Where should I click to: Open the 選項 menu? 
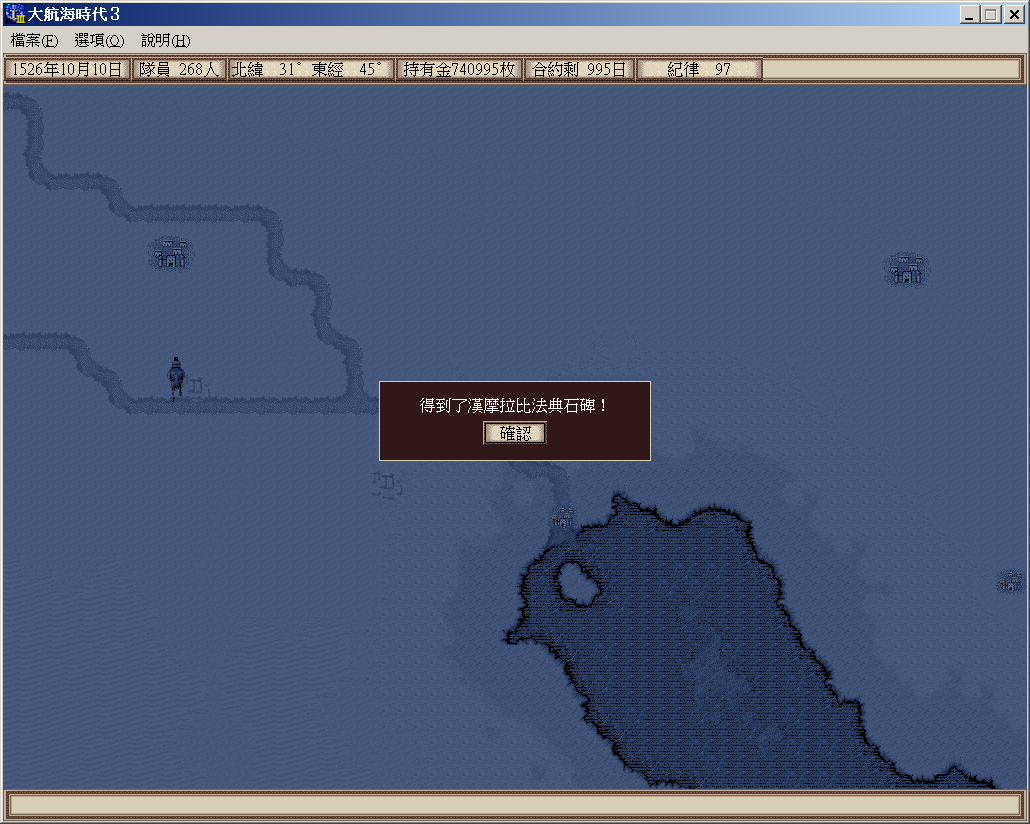[x=99, y=41]
